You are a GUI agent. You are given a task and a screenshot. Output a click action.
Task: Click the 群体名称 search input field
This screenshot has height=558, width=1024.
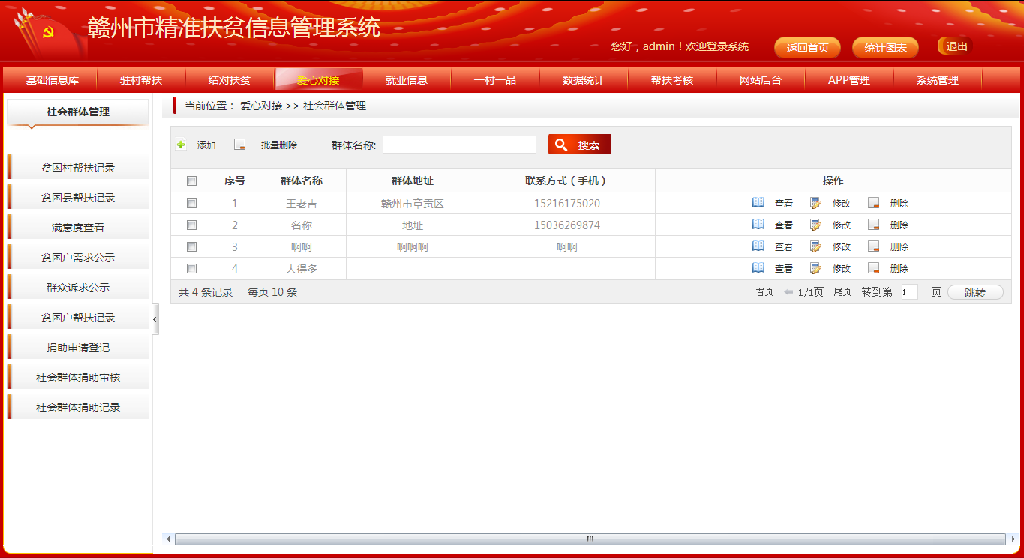click(459, 144)
